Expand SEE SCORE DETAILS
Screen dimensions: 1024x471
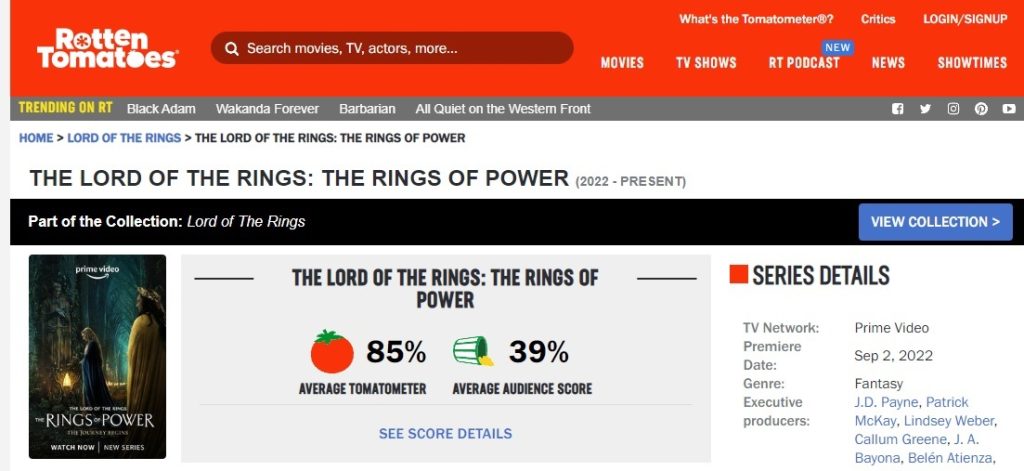[x=445, y=434]
